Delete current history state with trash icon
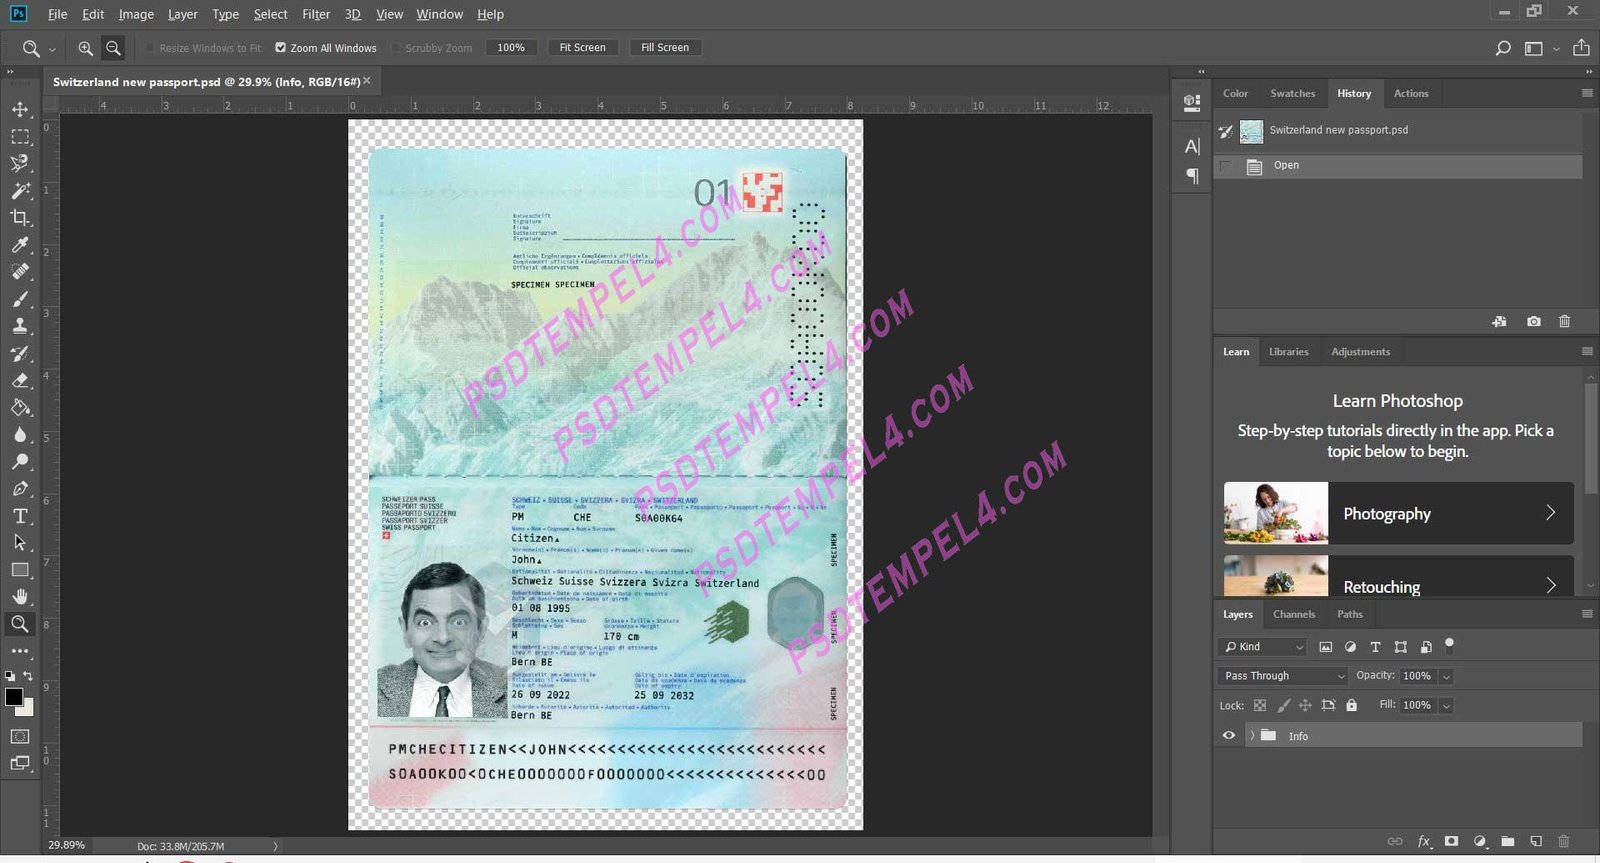Viewport: 1600px width, 863px height. click(1565, 321)
